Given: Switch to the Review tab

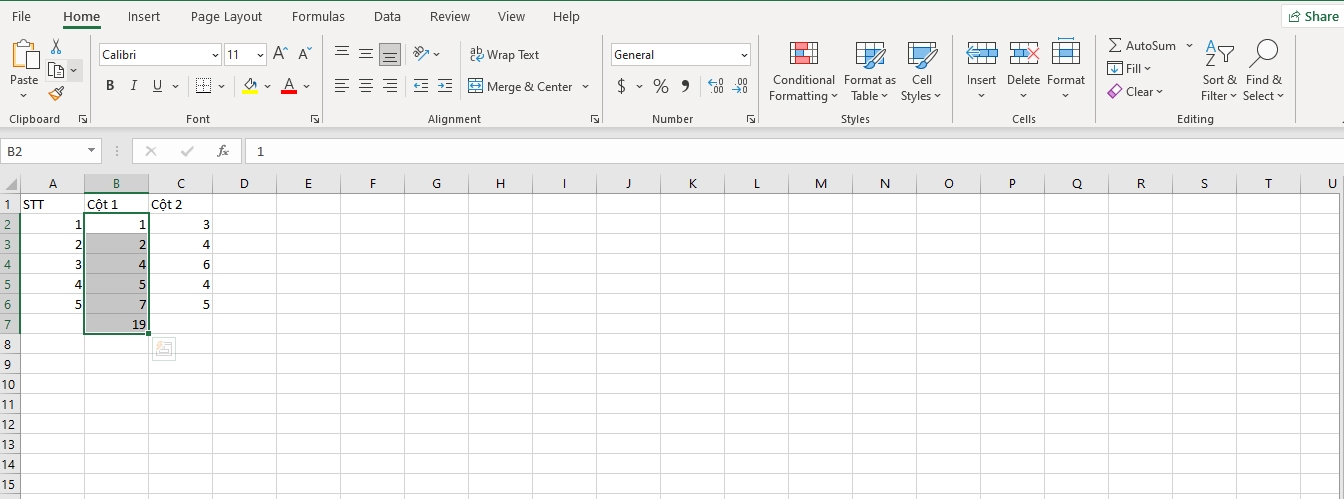Looking at the screenshot, I should click(x=450, y=16).
